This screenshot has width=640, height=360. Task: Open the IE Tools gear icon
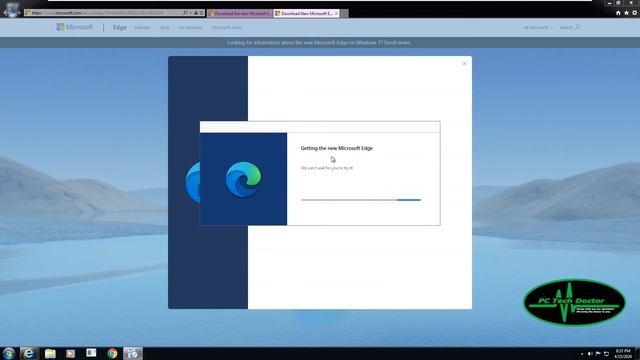click(x=634, y=13)
